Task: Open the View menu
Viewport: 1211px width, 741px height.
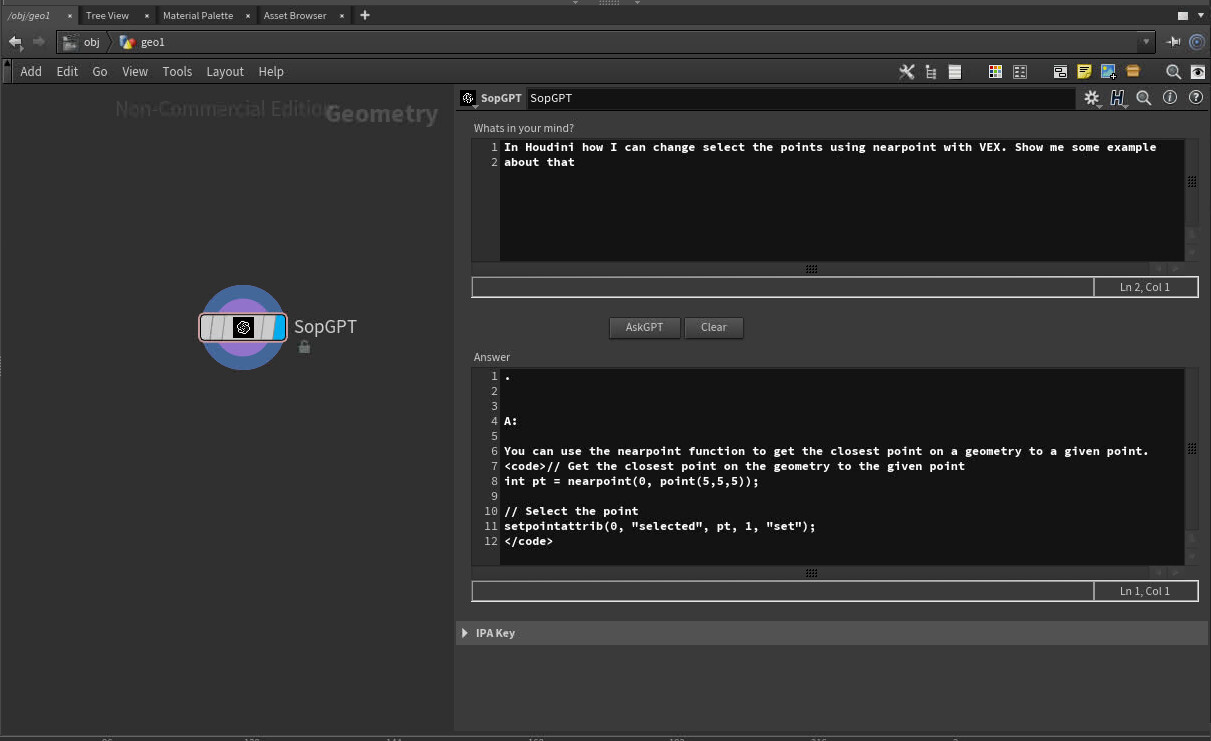Action: click(x=135, y=72)
